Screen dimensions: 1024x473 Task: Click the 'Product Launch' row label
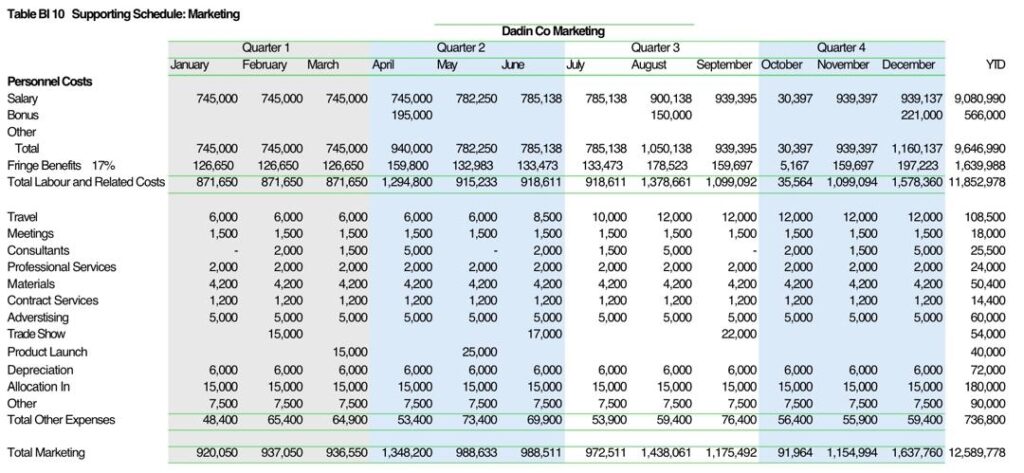[47, 351]
